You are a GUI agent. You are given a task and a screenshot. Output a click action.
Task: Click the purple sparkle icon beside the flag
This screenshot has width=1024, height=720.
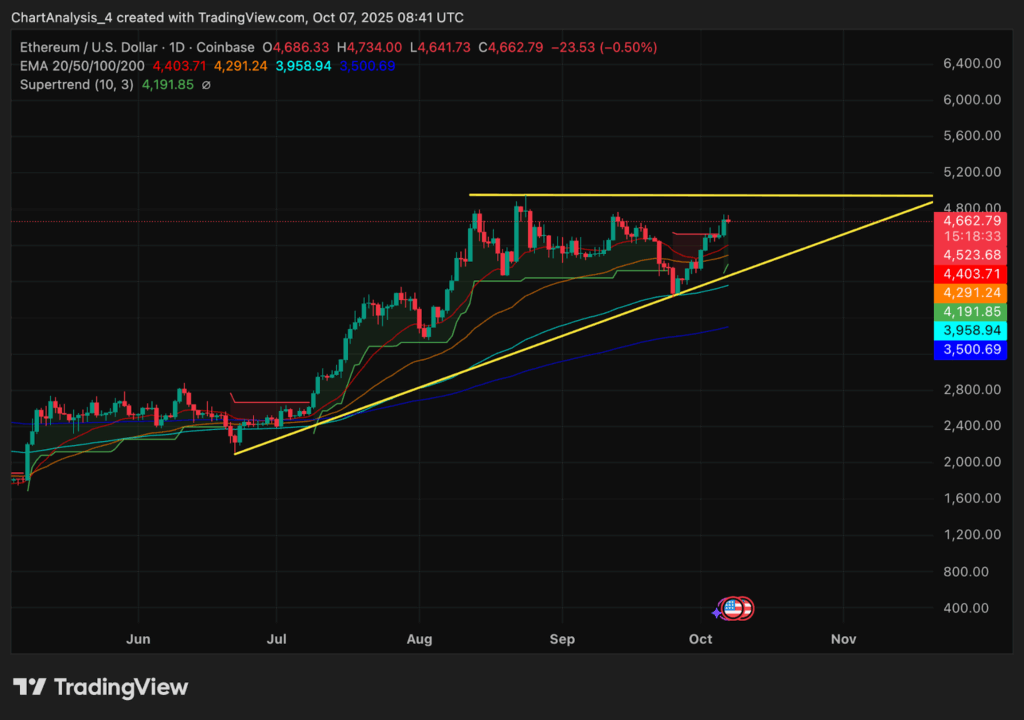click(x=718, y=610)
